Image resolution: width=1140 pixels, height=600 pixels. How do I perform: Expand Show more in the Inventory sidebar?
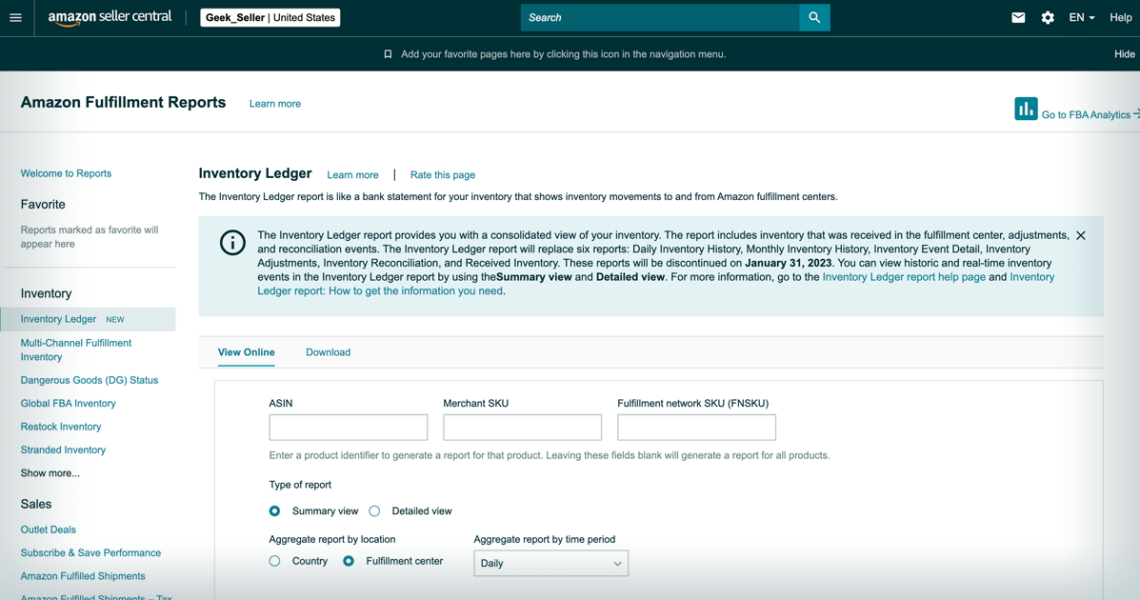click(50, 472)
